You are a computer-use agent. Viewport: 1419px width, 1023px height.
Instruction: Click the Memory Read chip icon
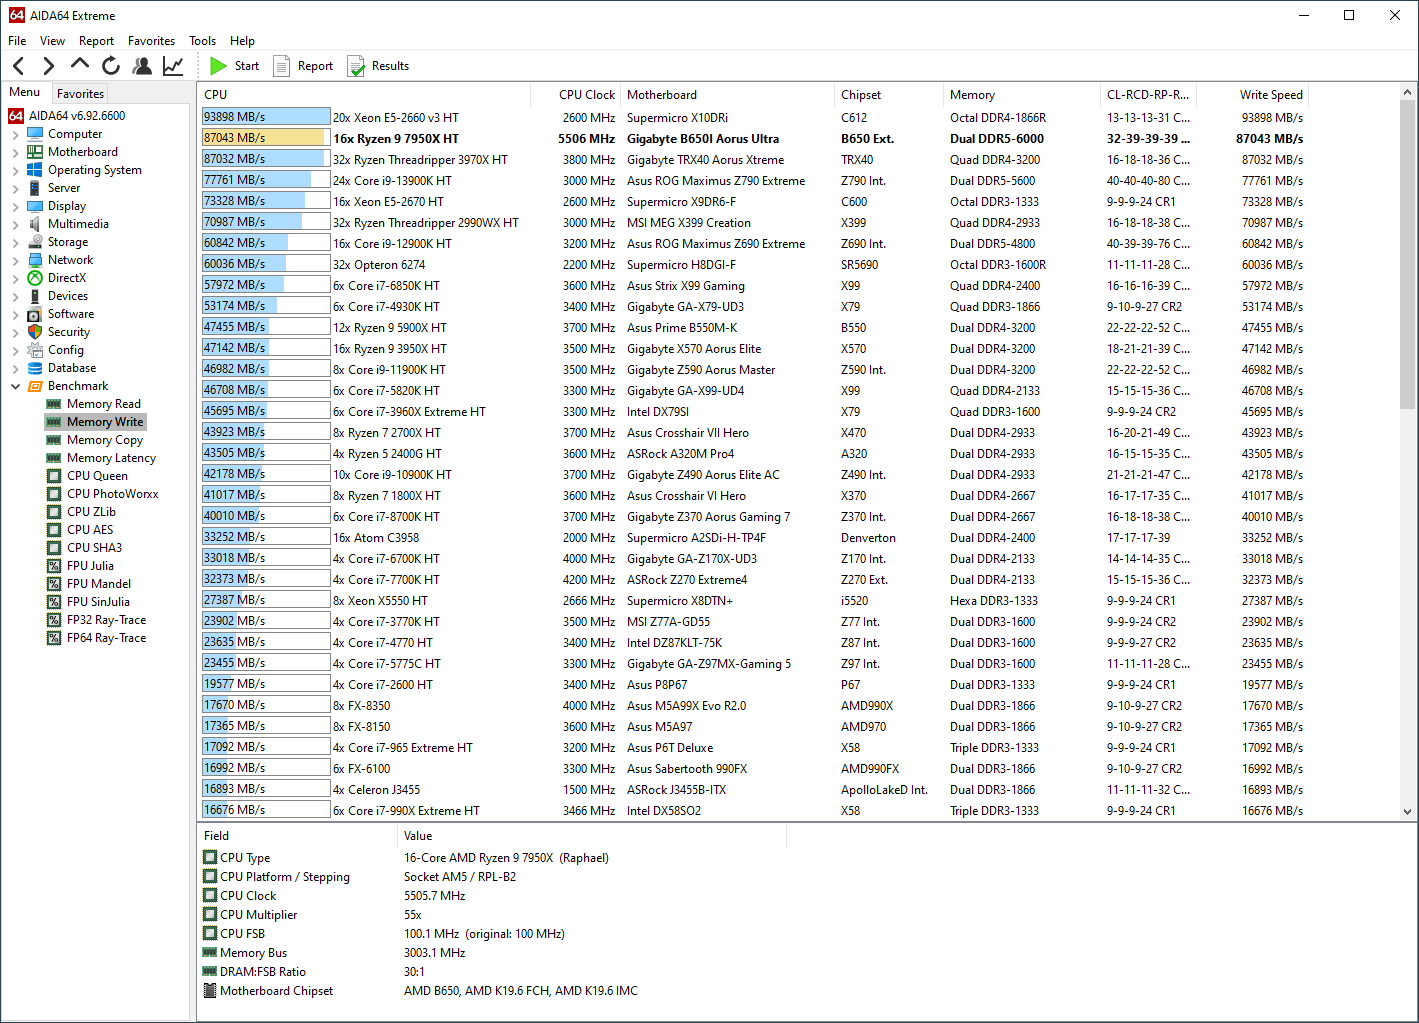point(54,404)
